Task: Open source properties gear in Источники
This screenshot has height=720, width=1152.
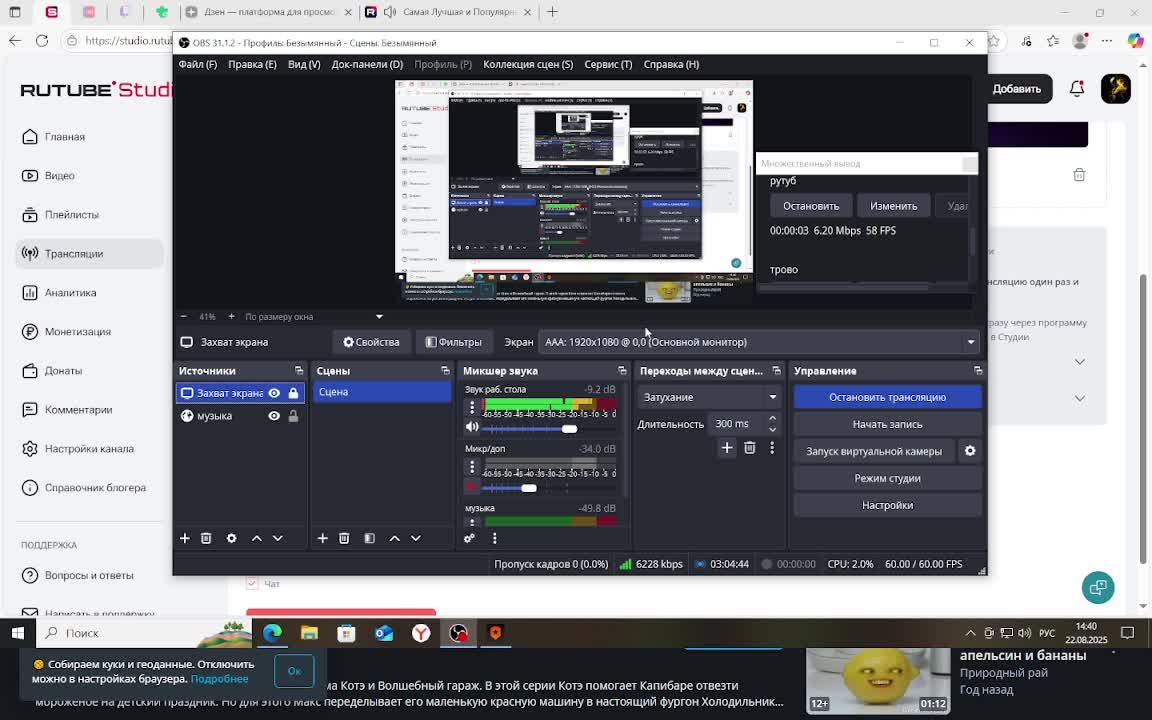Action: [x=231, y=539]
